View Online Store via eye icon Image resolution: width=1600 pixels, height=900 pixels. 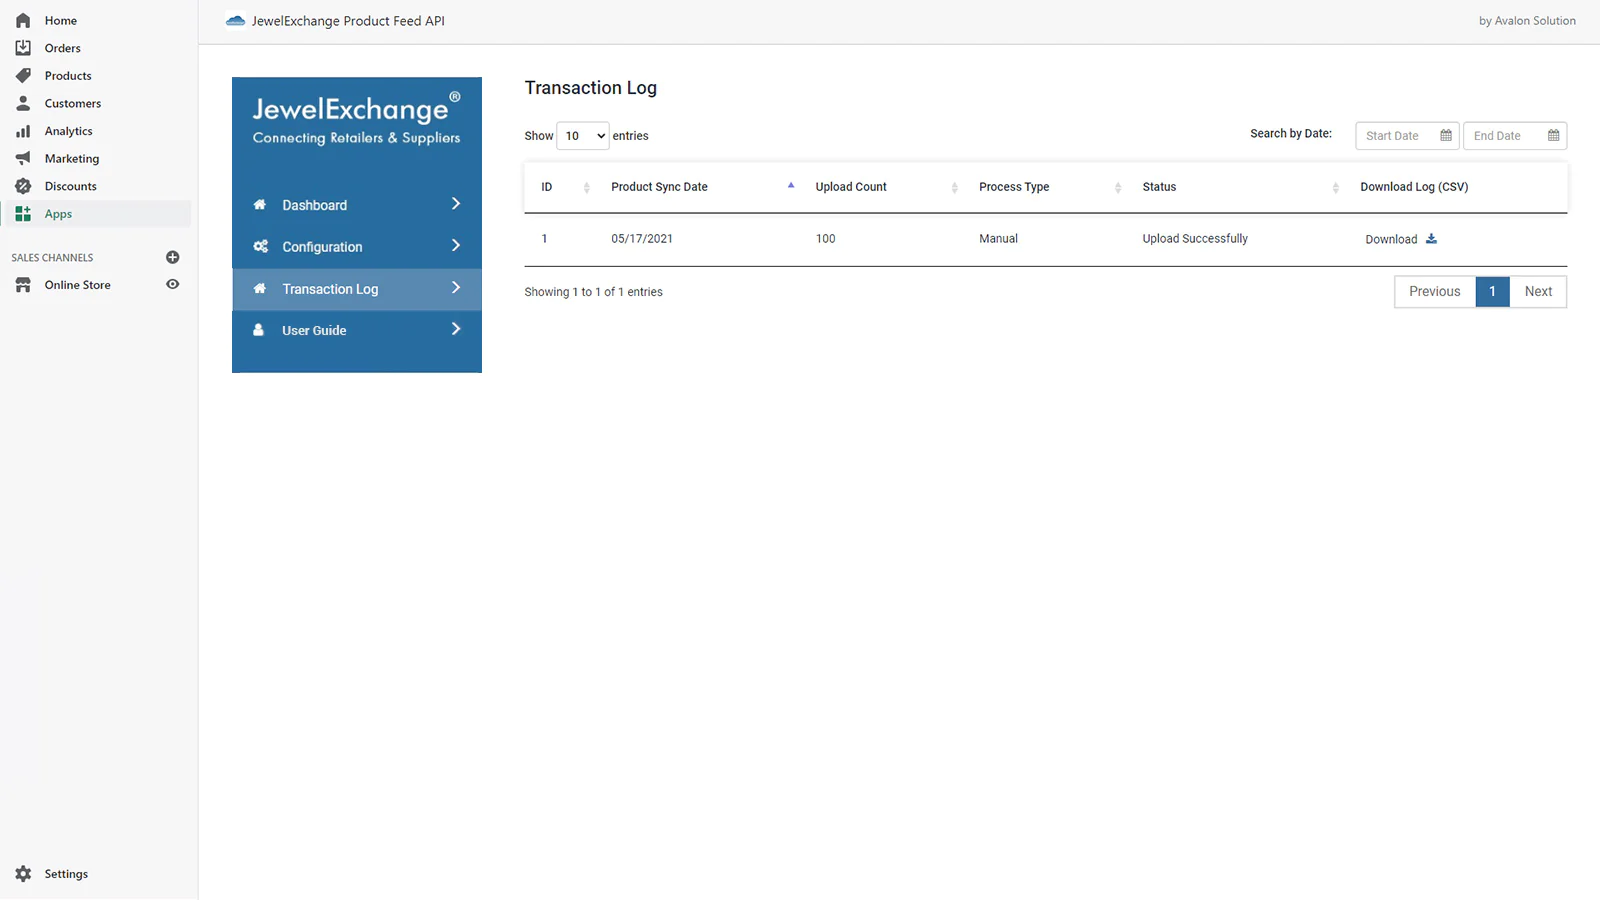[x=172, y=284]
